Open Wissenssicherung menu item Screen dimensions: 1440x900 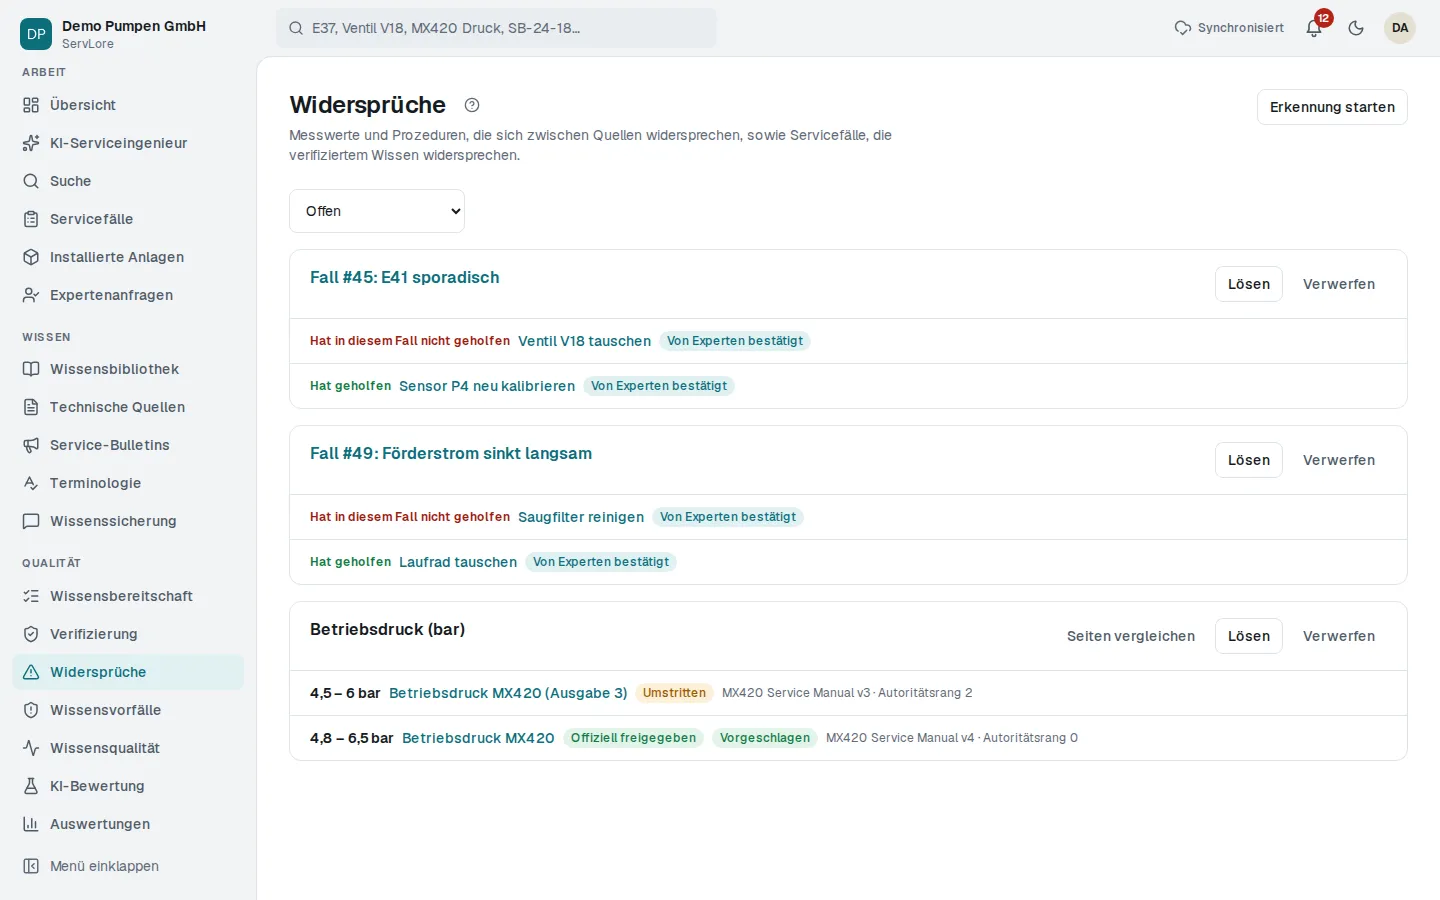click(128, 521)
